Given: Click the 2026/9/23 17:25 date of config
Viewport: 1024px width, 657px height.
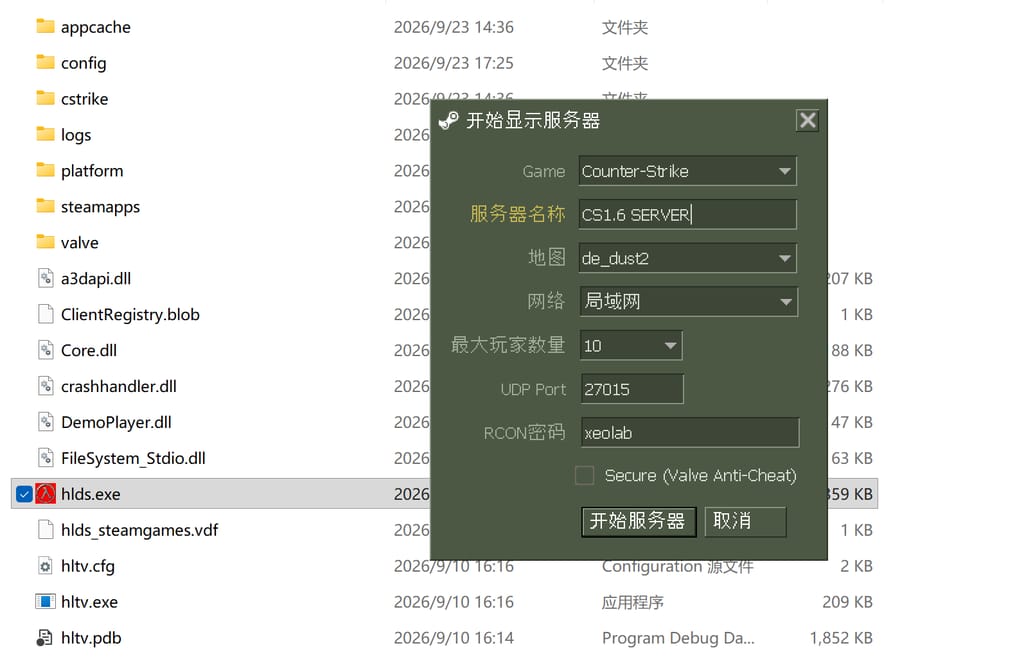Looking at the screenshot, I should (454, 63).
